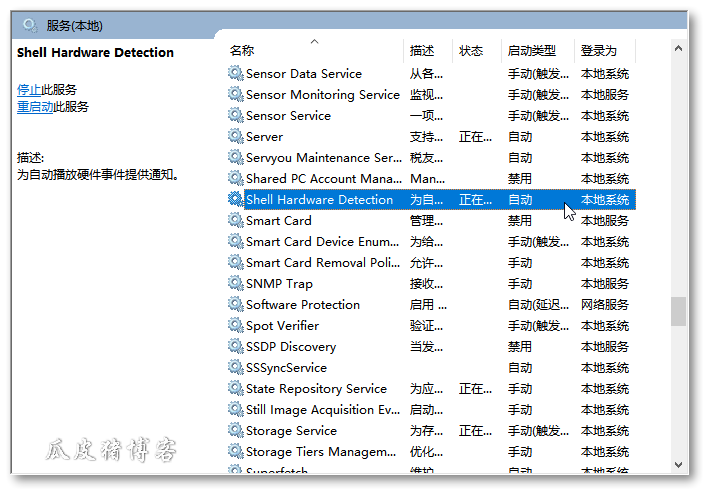Image resolution: width=704 pixels, height=490 pixels.
Task: Select the Spot Verifier gear icon
Action: point(235,326)
